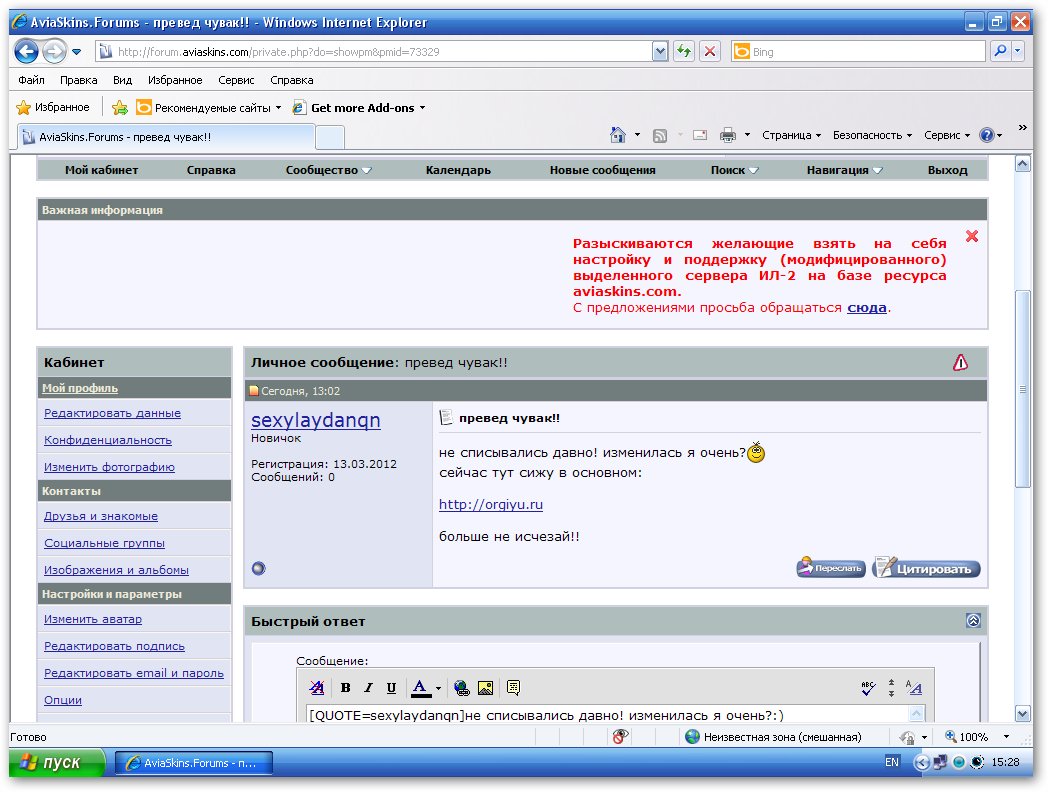Screen dimensions: 1048x792
Task: Toggle Underline in quick reply editor
Action: coord(391,687)
